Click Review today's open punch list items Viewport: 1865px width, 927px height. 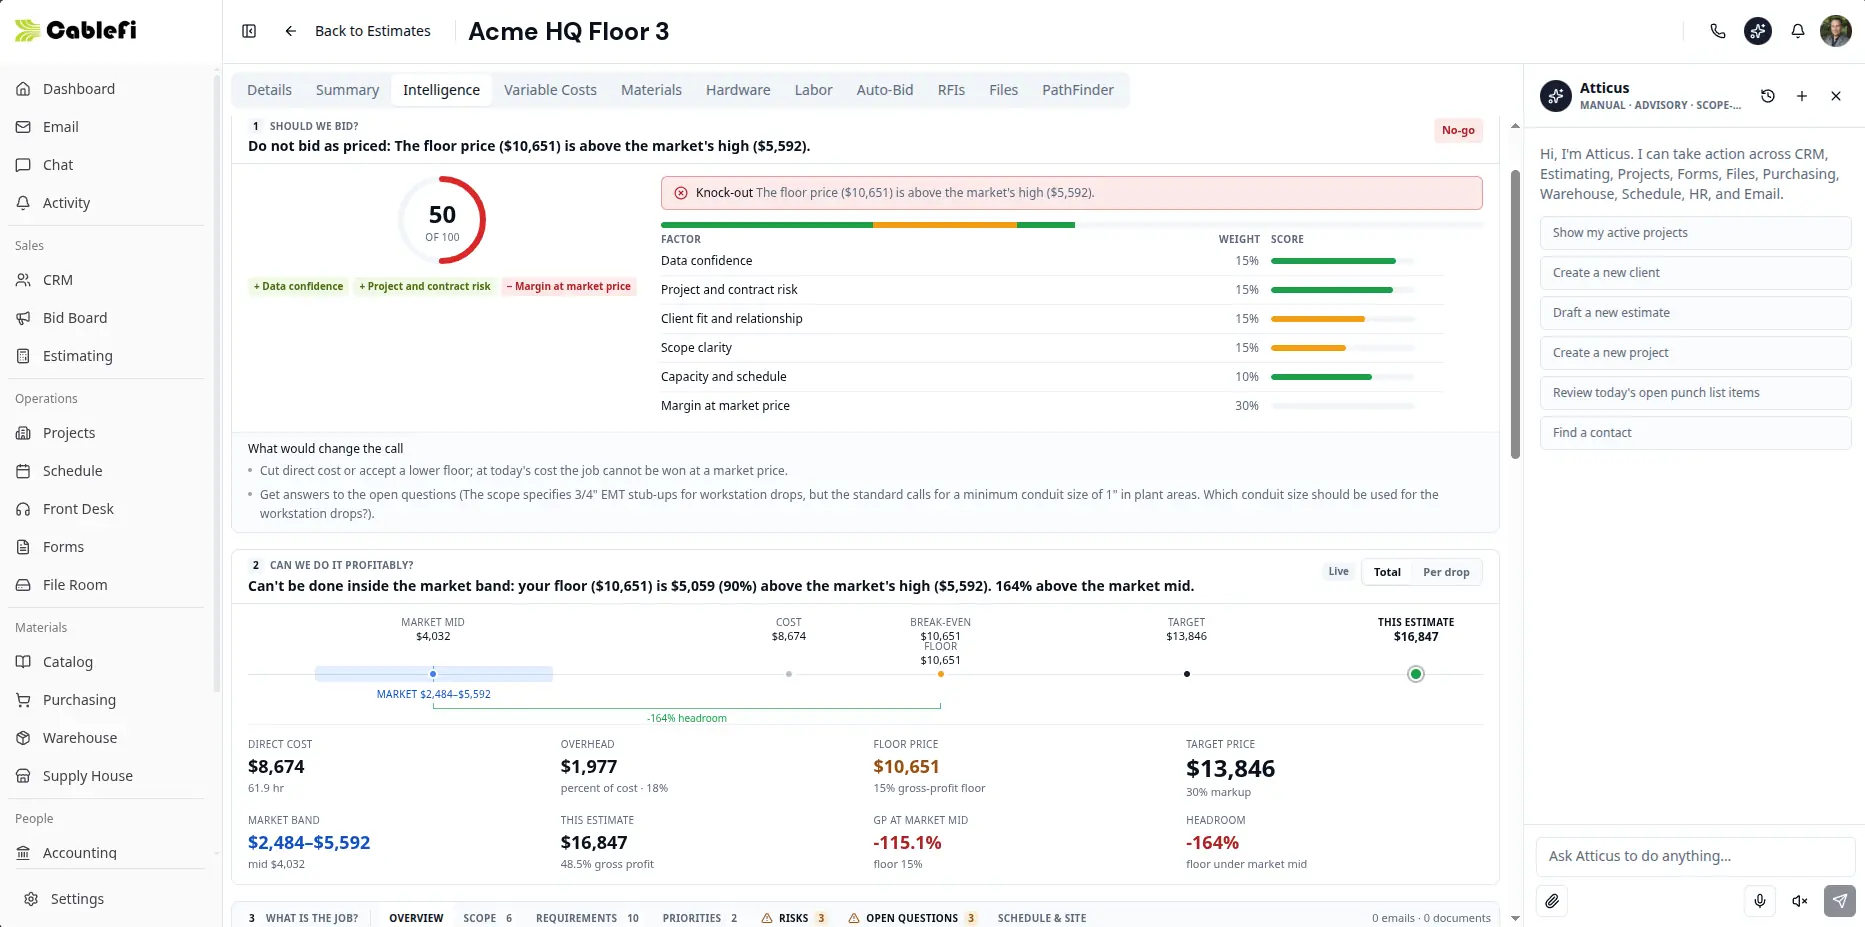1695,393
